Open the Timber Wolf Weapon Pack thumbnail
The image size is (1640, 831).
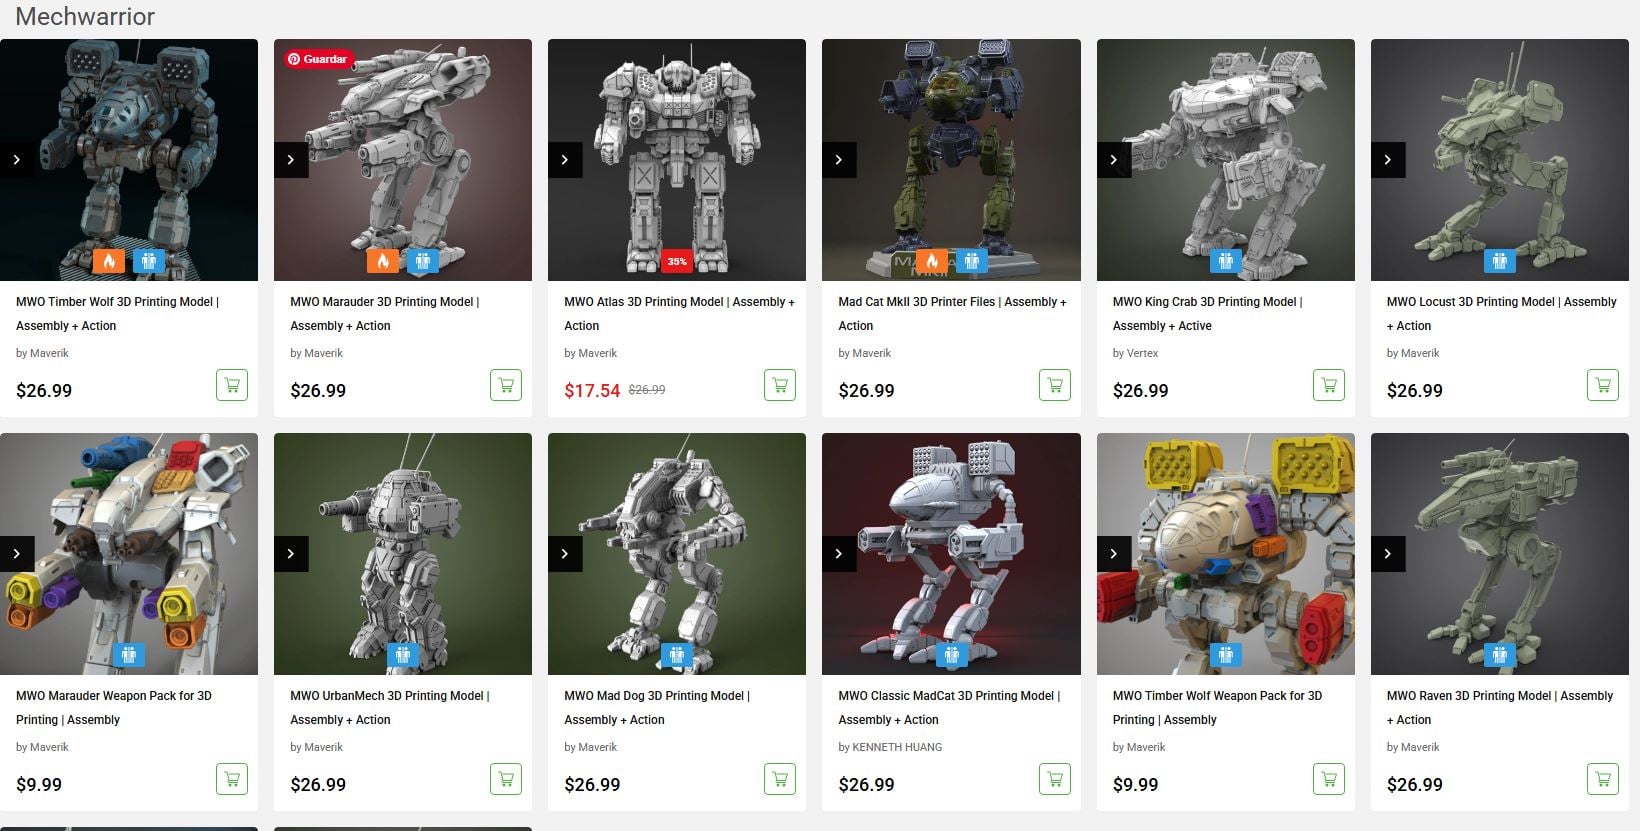pos(1225,553)
